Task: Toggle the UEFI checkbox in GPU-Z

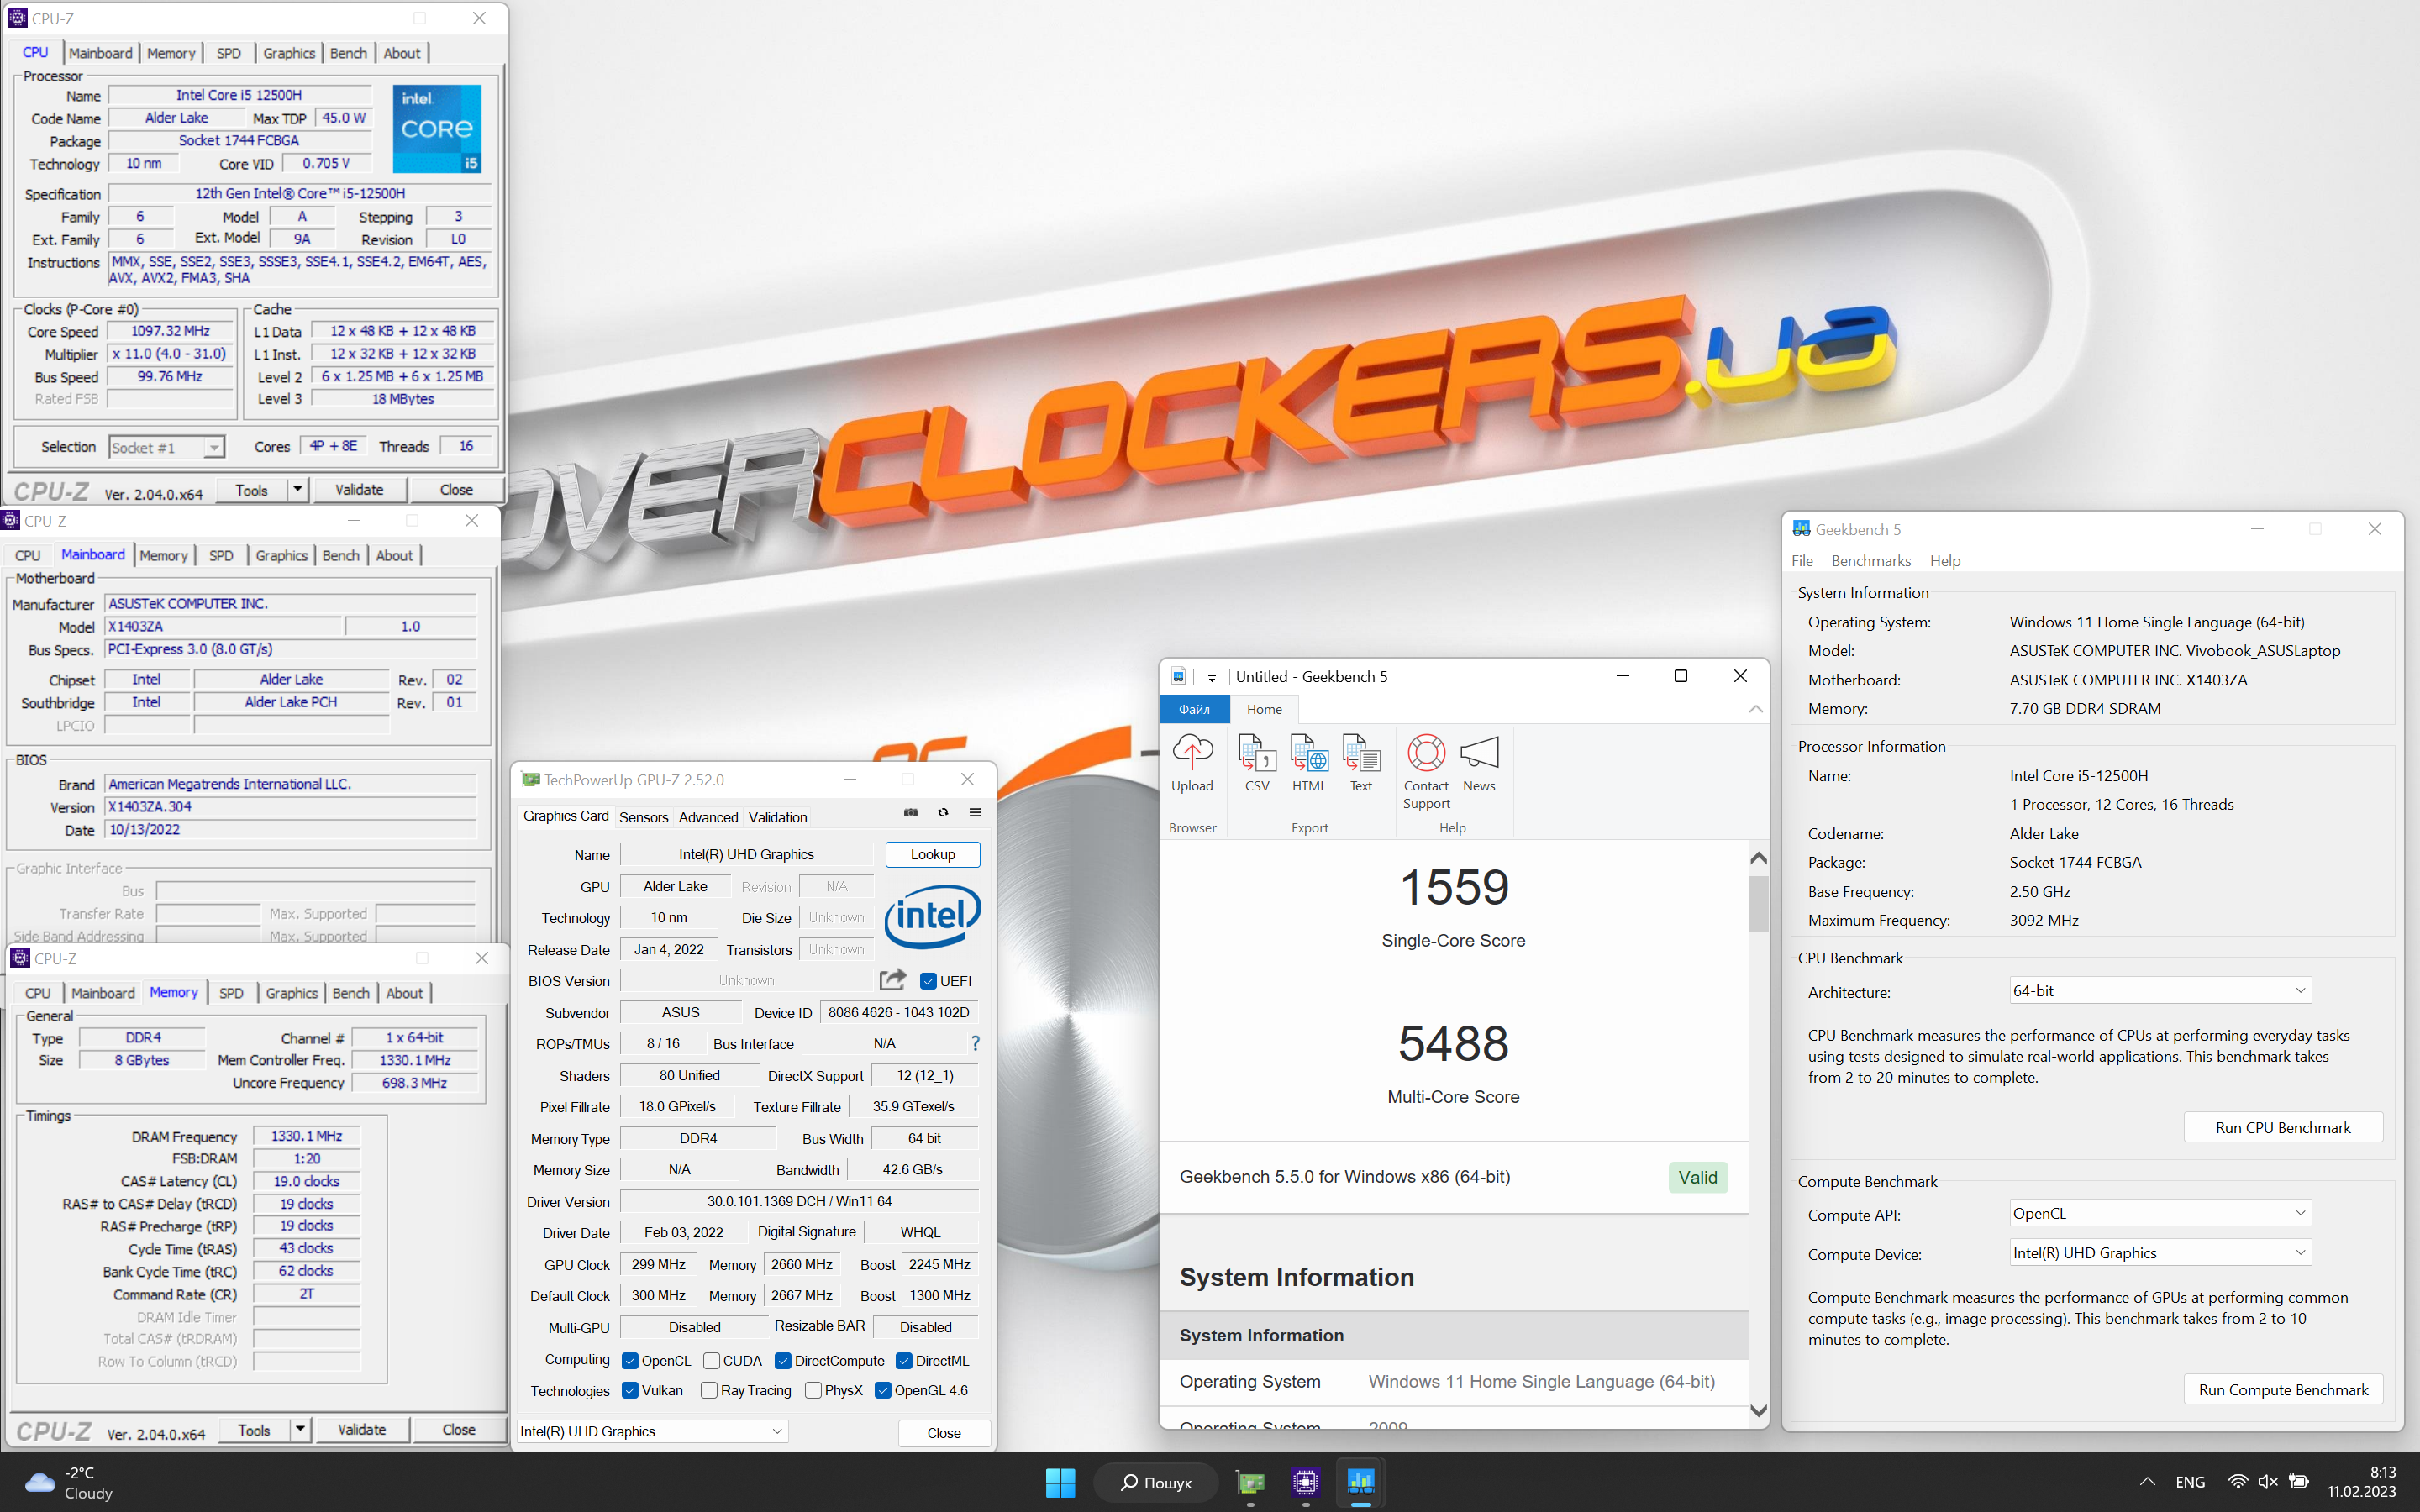Action: [928, 981]
